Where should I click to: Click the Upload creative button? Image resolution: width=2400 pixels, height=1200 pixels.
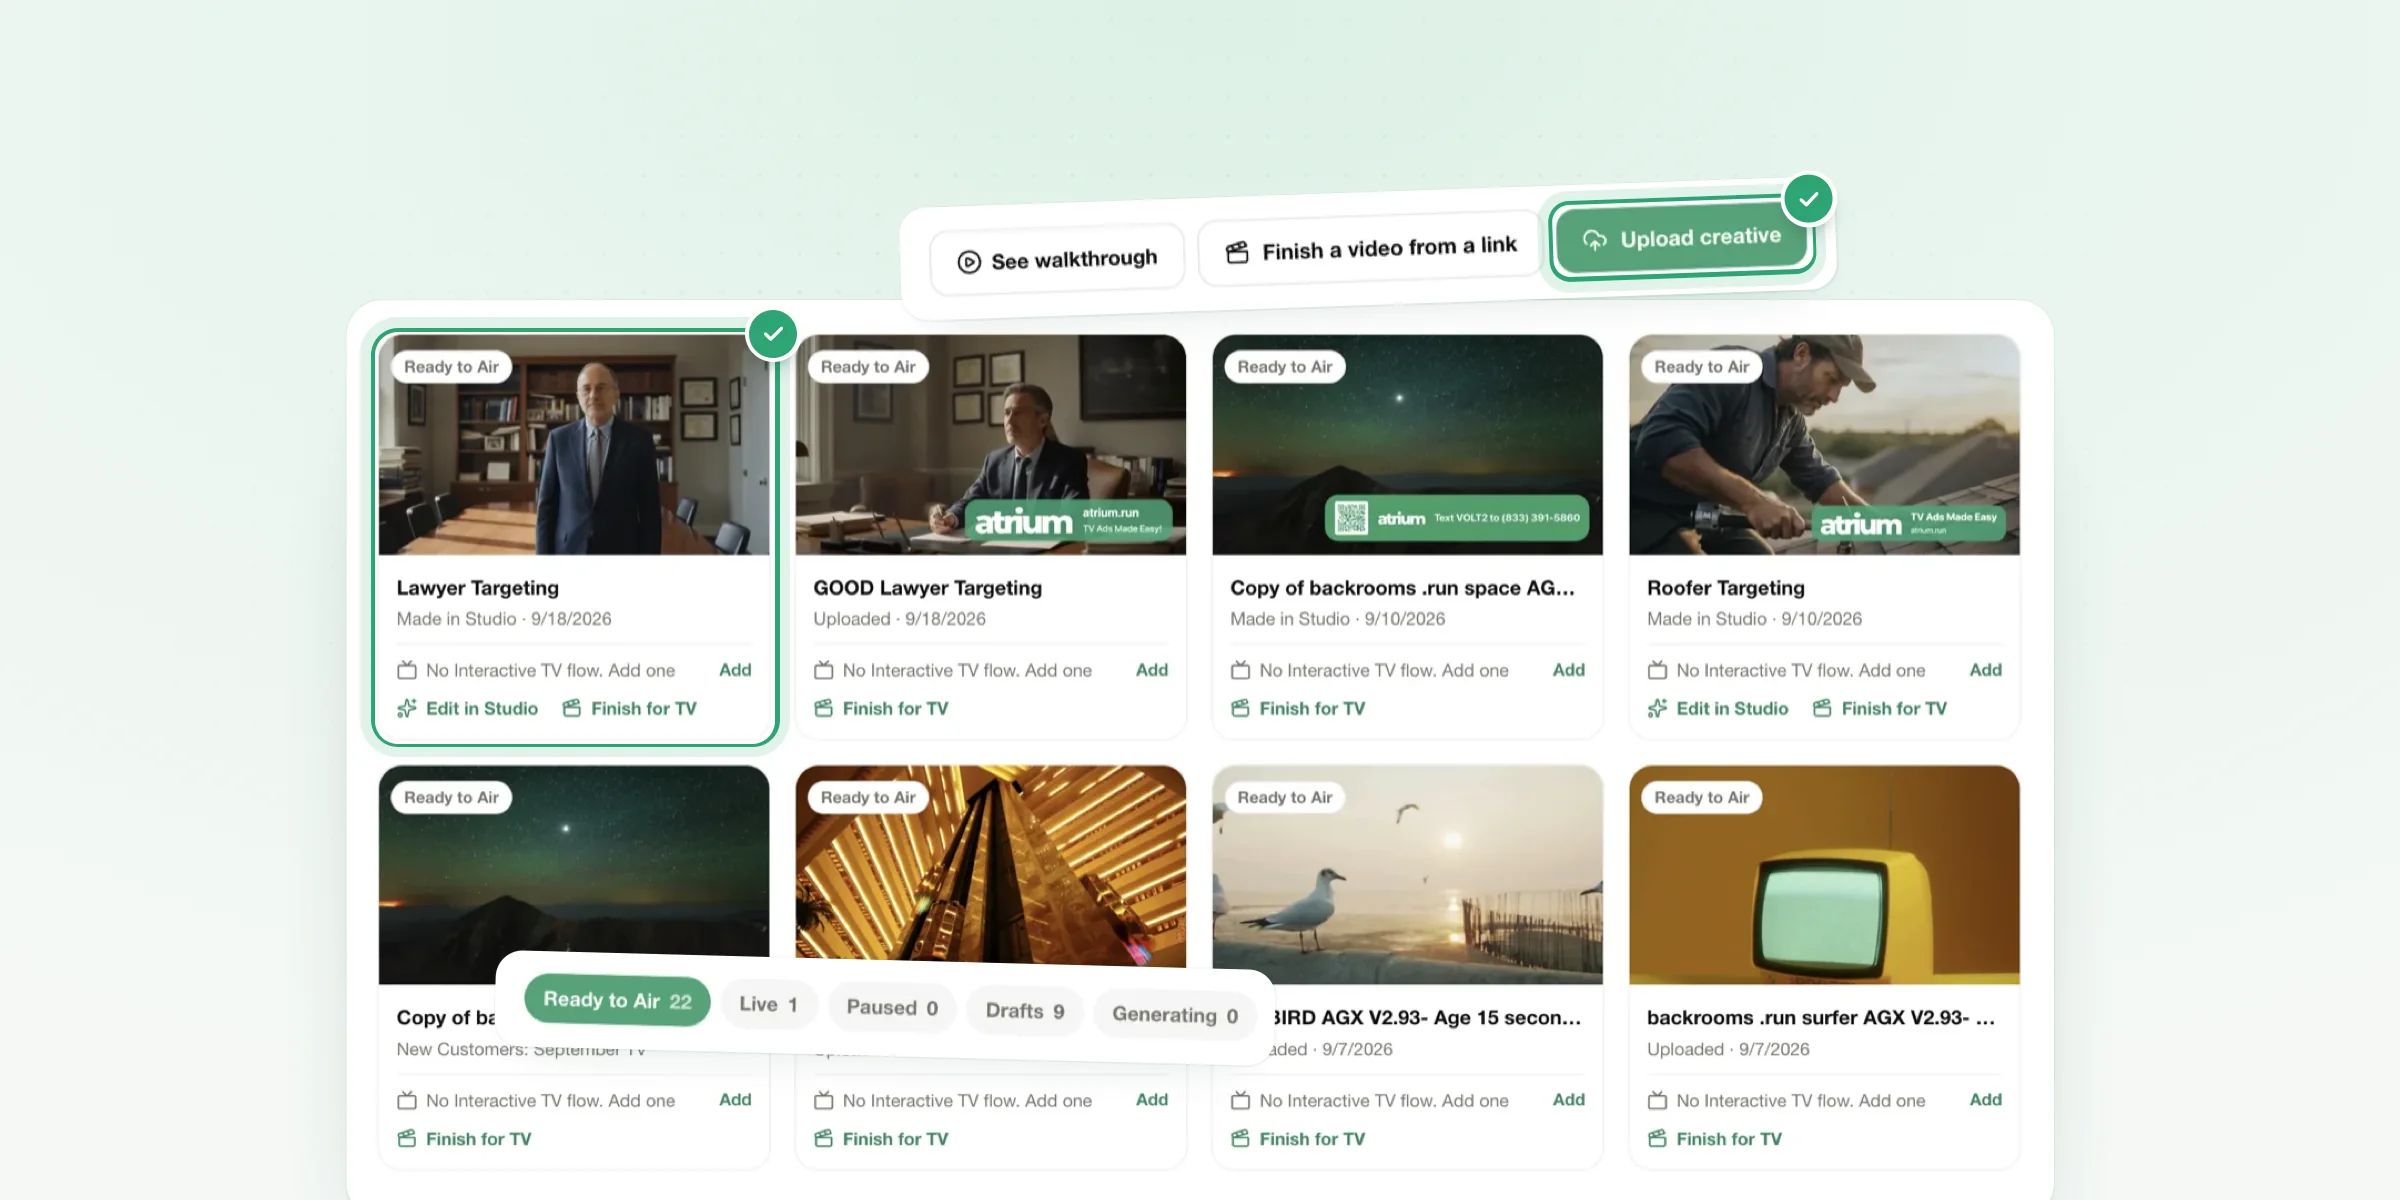pyautogui.click(x=1683, y=238)
